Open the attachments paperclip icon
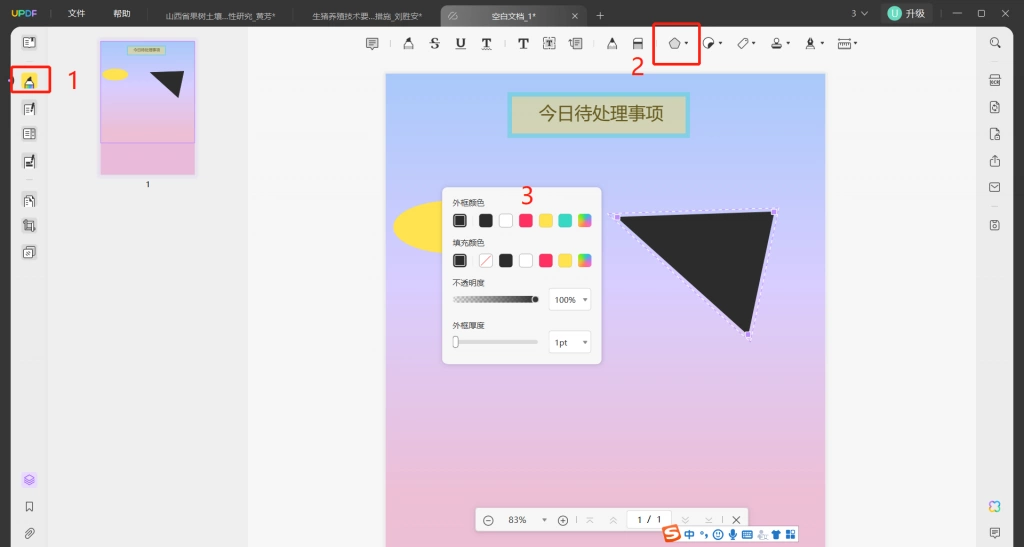Screen dimensions: 1024x547 (29, 533)
